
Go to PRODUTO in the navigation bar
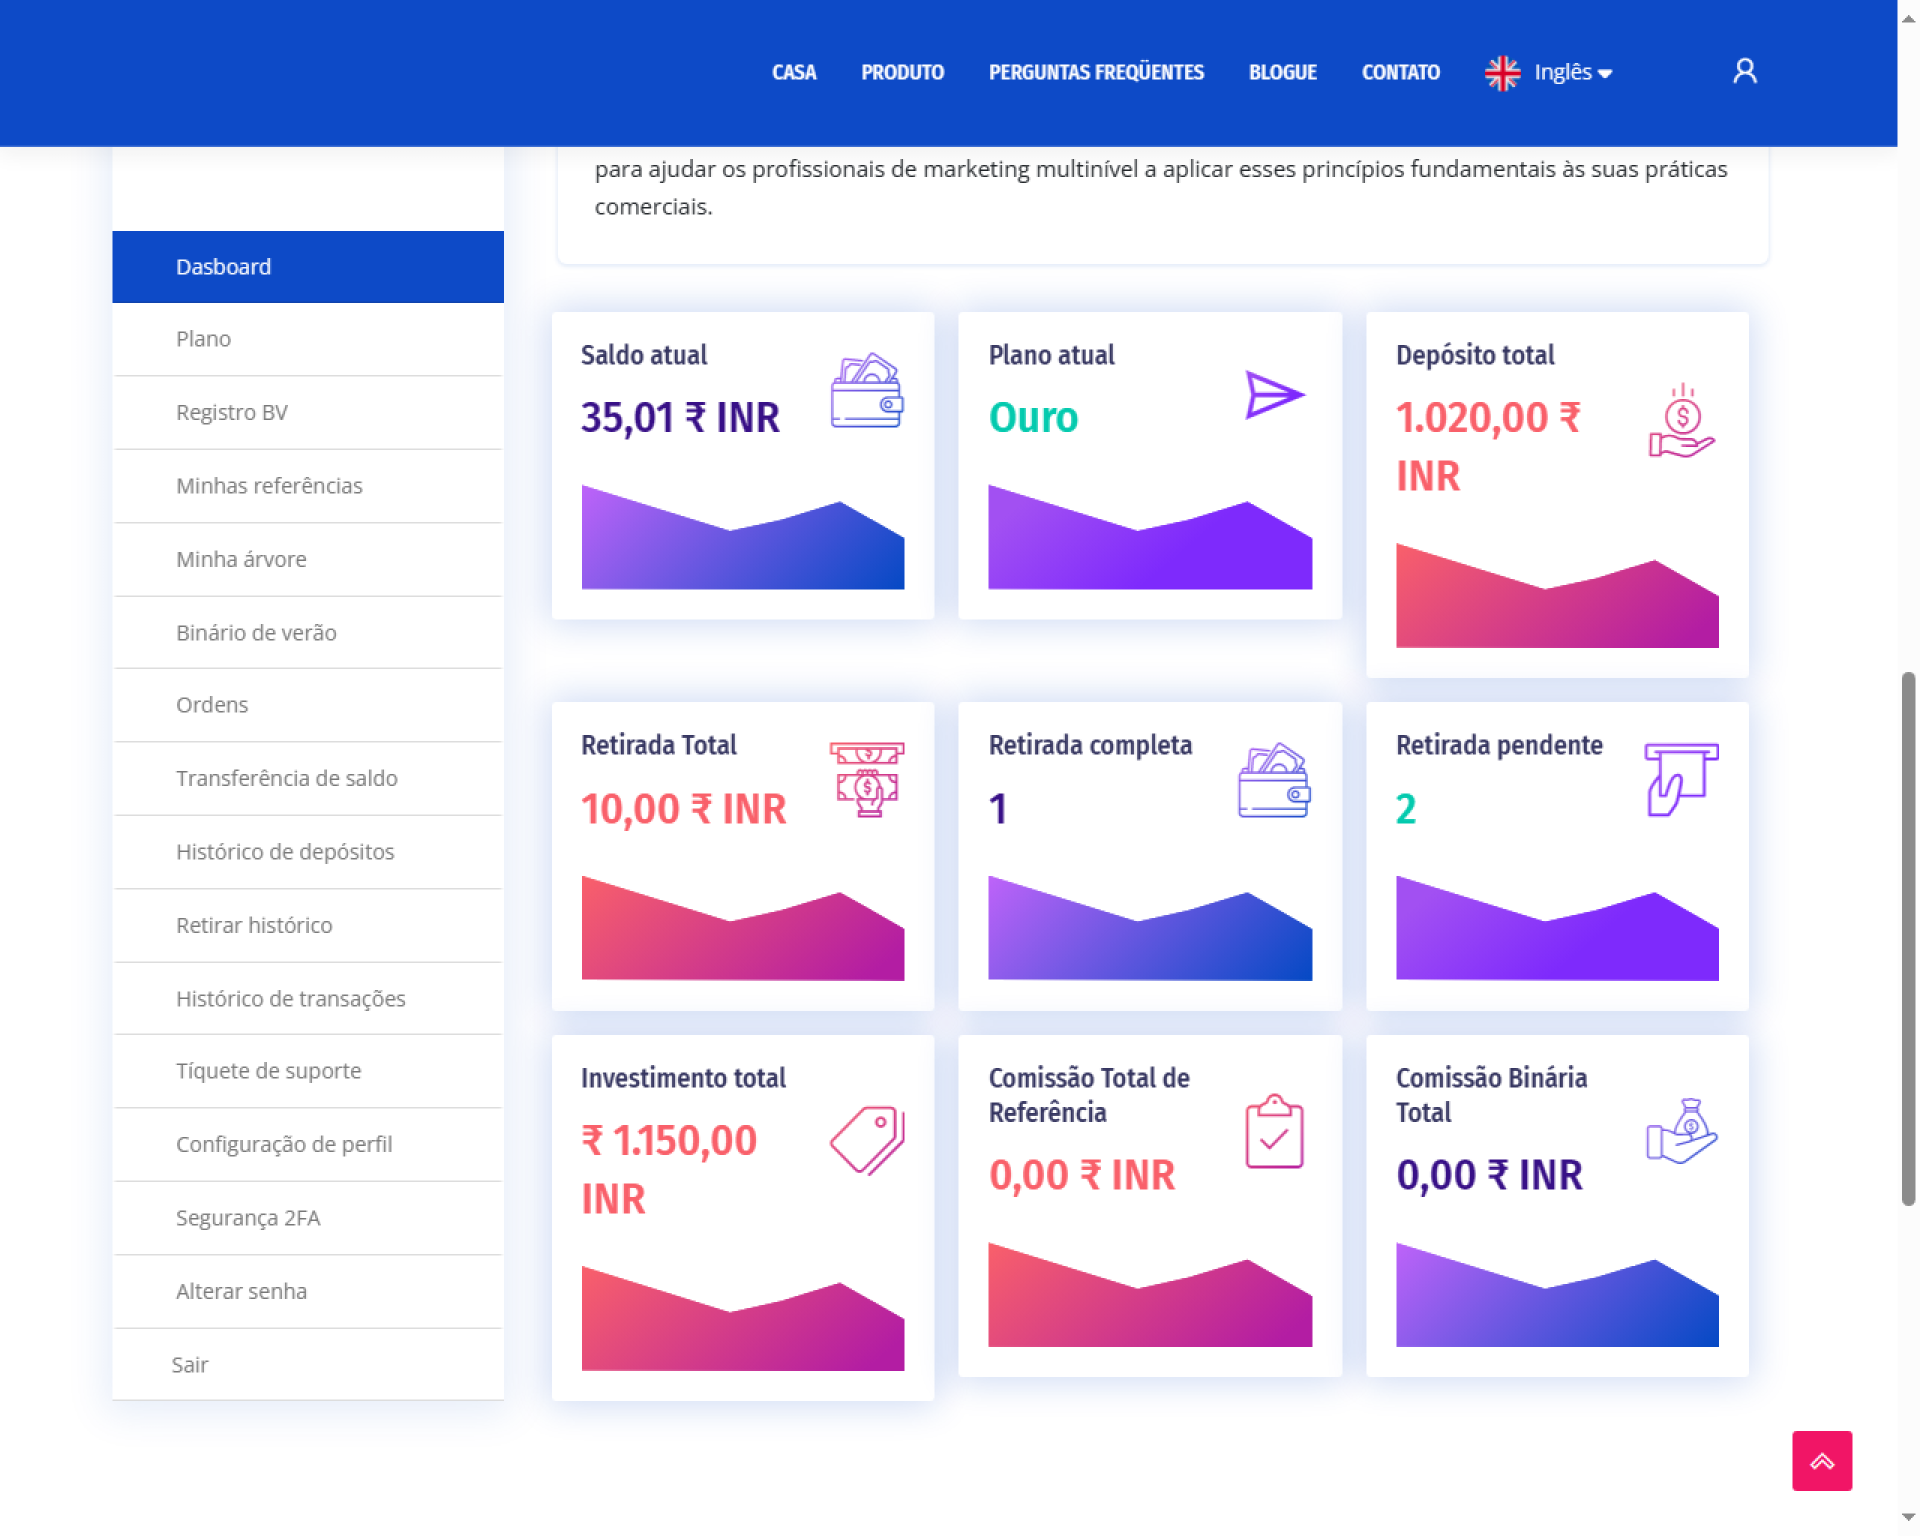click(902, 72)
